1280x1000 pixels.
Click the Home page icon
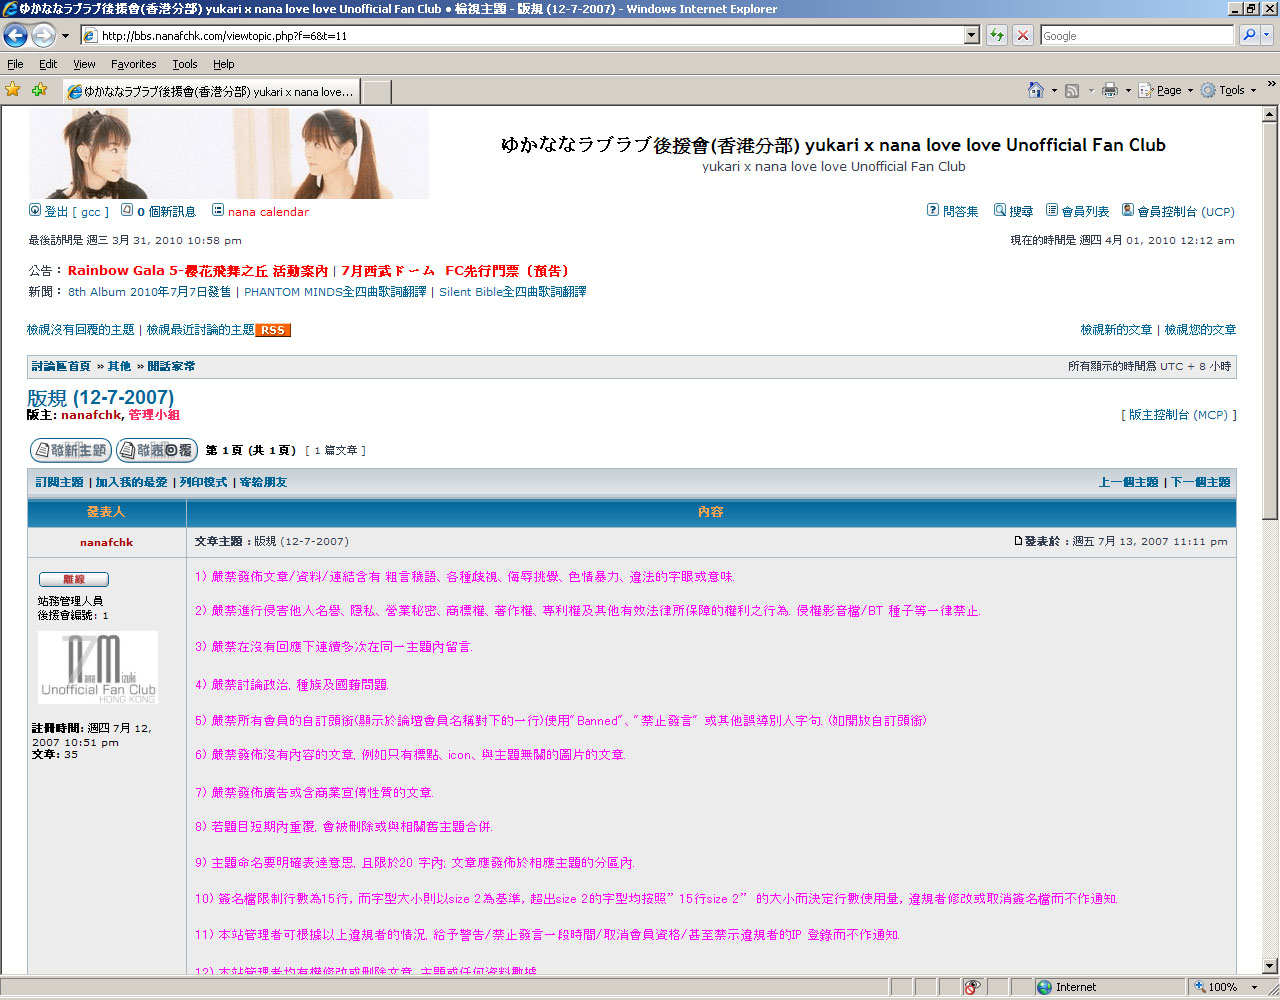(x=1036, y=90)
